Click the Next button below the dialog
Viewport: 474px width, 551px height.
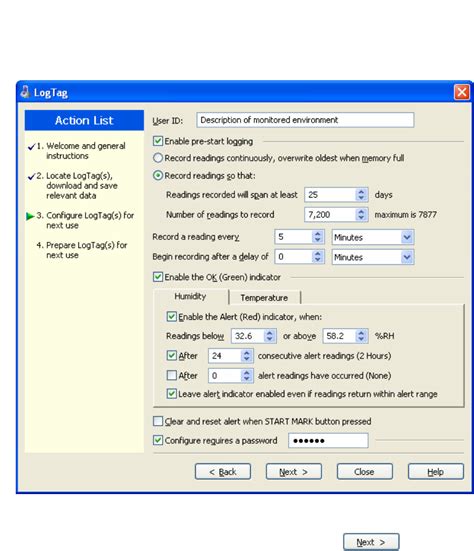coord(371,542)
